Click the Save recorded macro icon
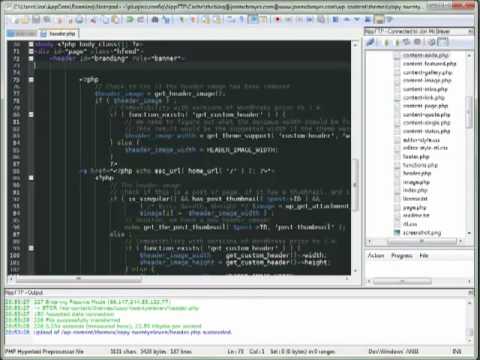 (x=321, y=20)
